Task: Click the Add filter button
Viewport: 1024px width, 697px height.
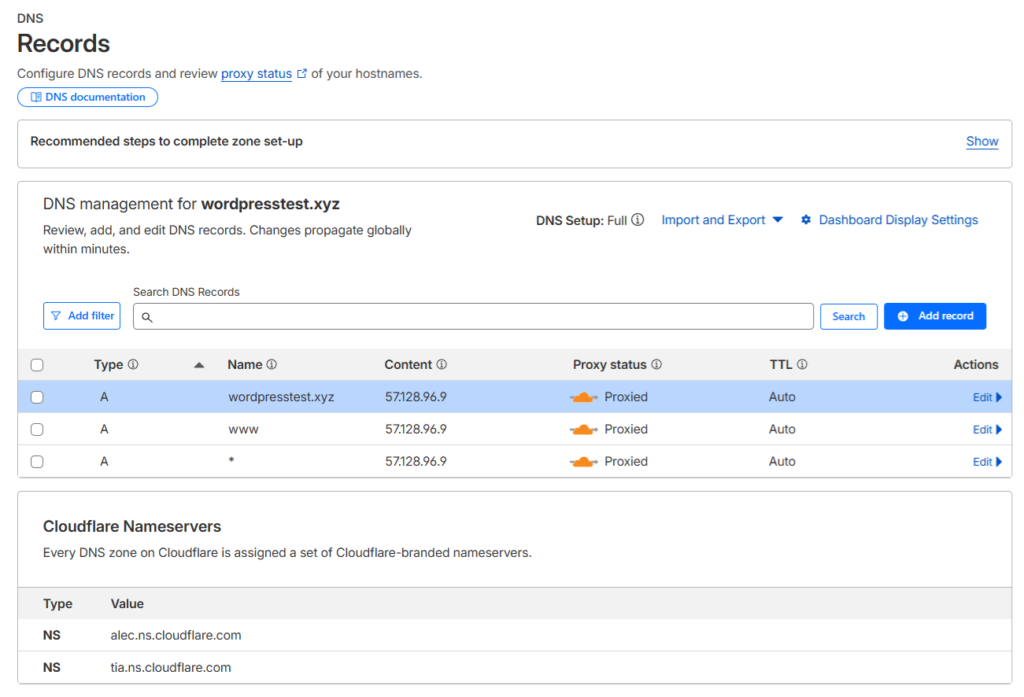Action: point(82,316)
